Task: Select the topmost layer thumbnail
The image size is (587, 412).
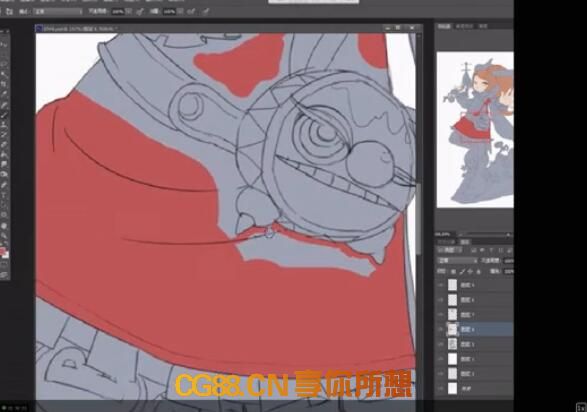Action: click(x=453, y=285)
